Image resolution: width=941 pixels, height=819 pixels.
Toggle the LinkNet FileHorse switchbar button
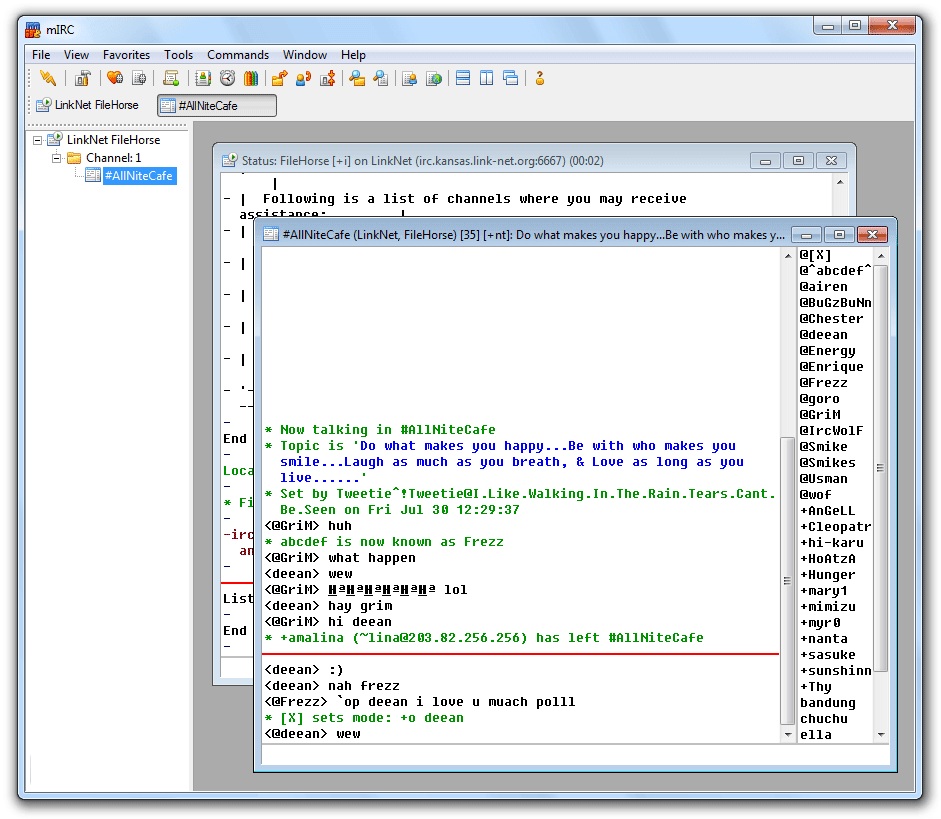88,105
